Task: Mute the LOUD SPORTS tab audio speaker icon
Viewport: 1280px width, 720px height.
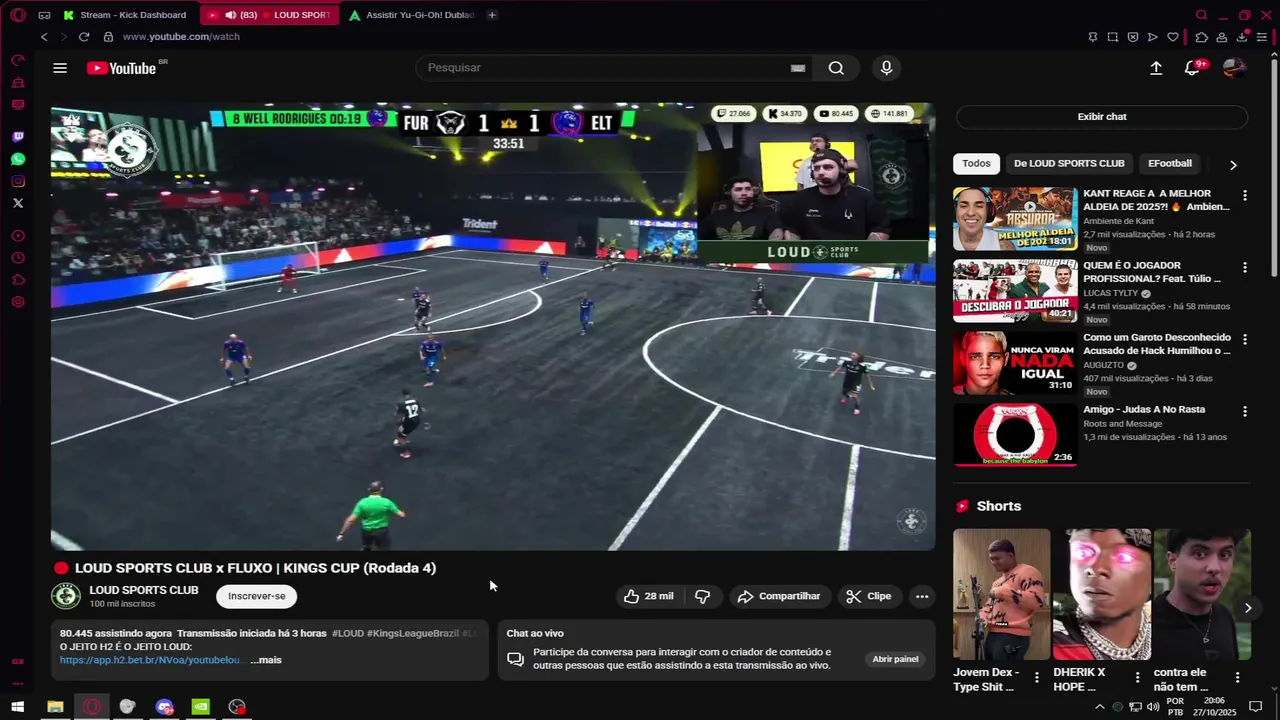Action: click(x=230, y=15)
